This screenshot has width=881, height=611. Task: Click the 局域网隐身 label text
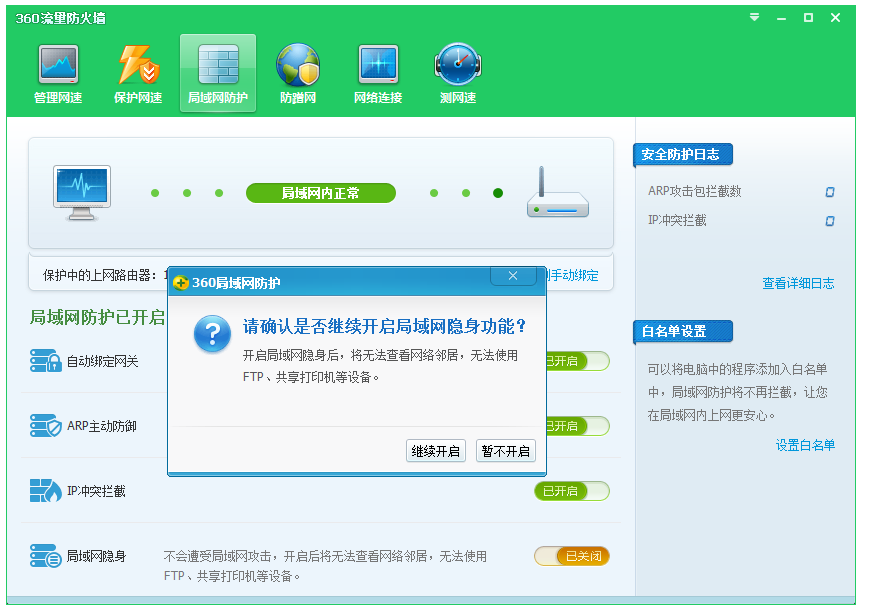pos(96,556)
